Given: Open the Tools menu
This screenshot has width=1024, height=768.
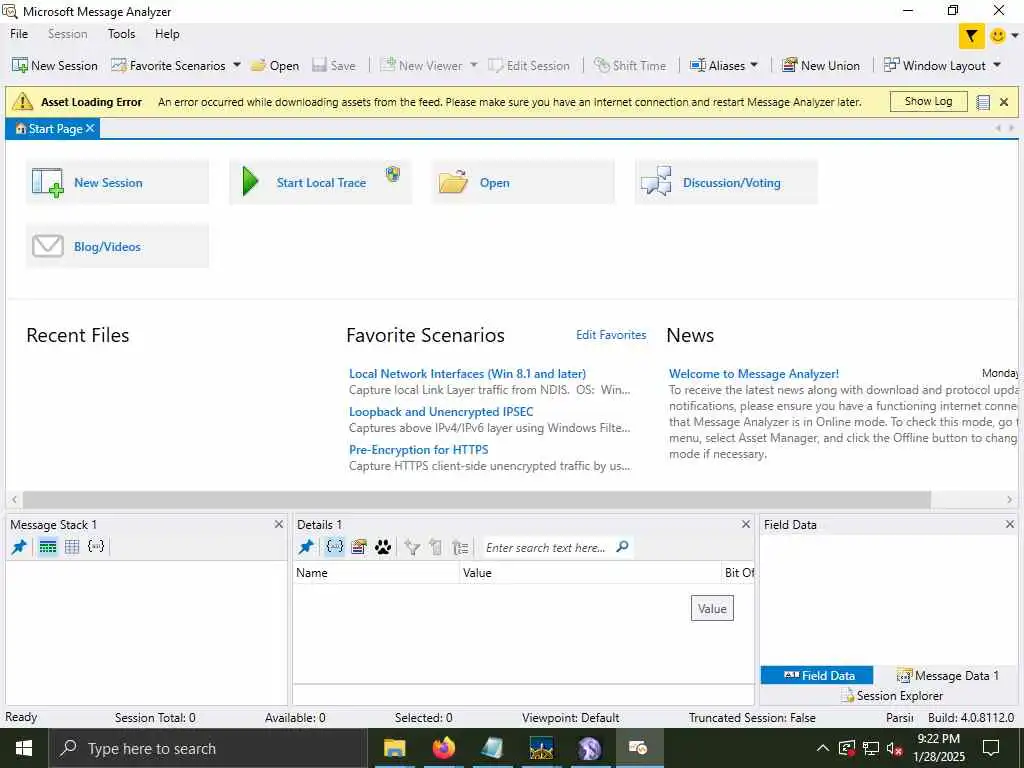Looking at the screenshot, I should click(x=121, y=34).
